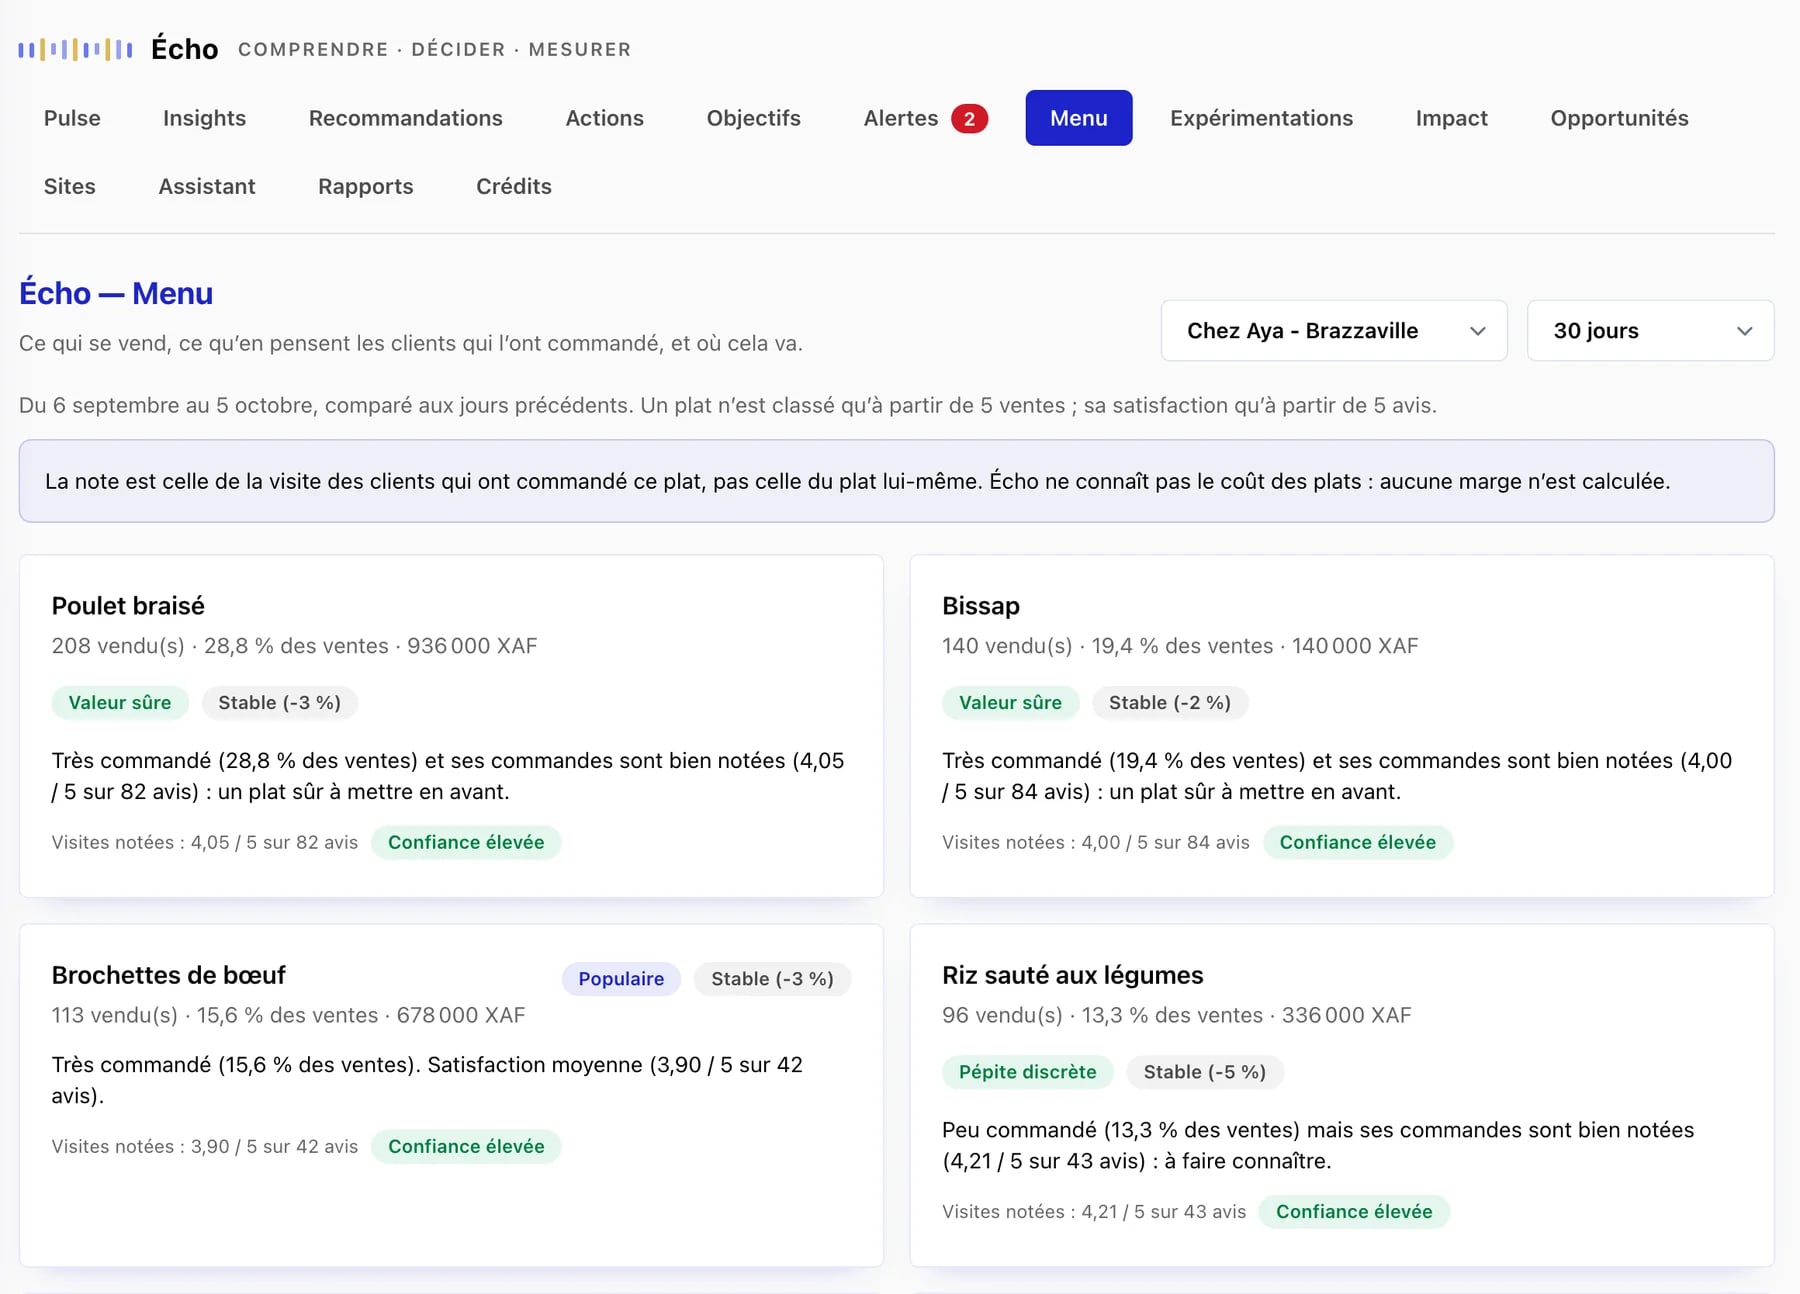
Task: Click the Pépite discrète badge
Action: coord(1027,1072)
